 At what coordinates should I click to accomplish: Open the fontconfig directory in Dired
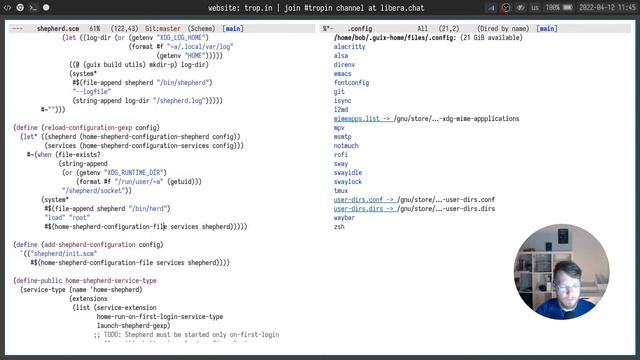point(351,82)
